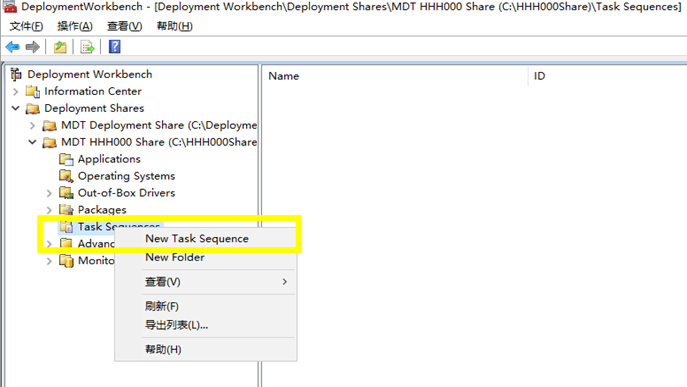Screen dimensions: 687x387
Task: Click the MDT HHH000 Share folder icon
Action: [50, 142]
